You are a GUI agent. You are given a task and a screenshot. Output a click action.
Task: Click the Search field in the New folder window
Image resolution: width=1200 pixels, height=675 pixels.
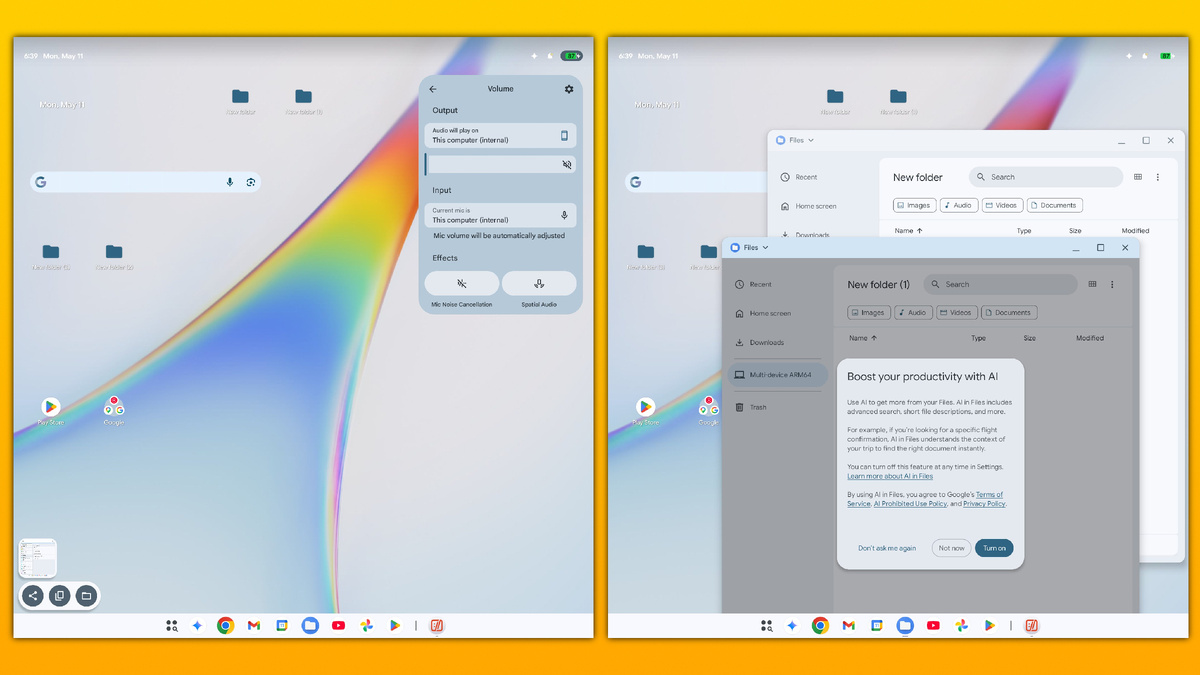(1046, 177)
